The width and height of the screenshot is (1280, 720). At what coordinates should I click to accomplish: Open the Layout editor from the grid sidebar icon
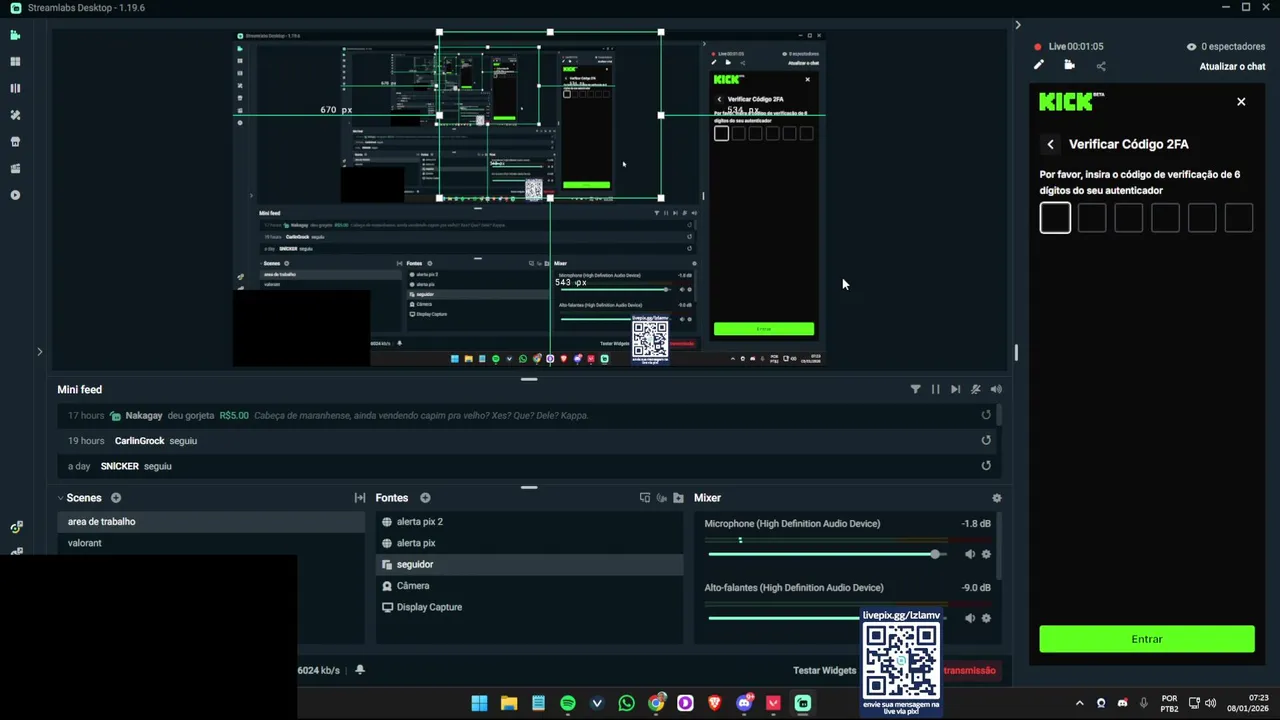point(15,62)
